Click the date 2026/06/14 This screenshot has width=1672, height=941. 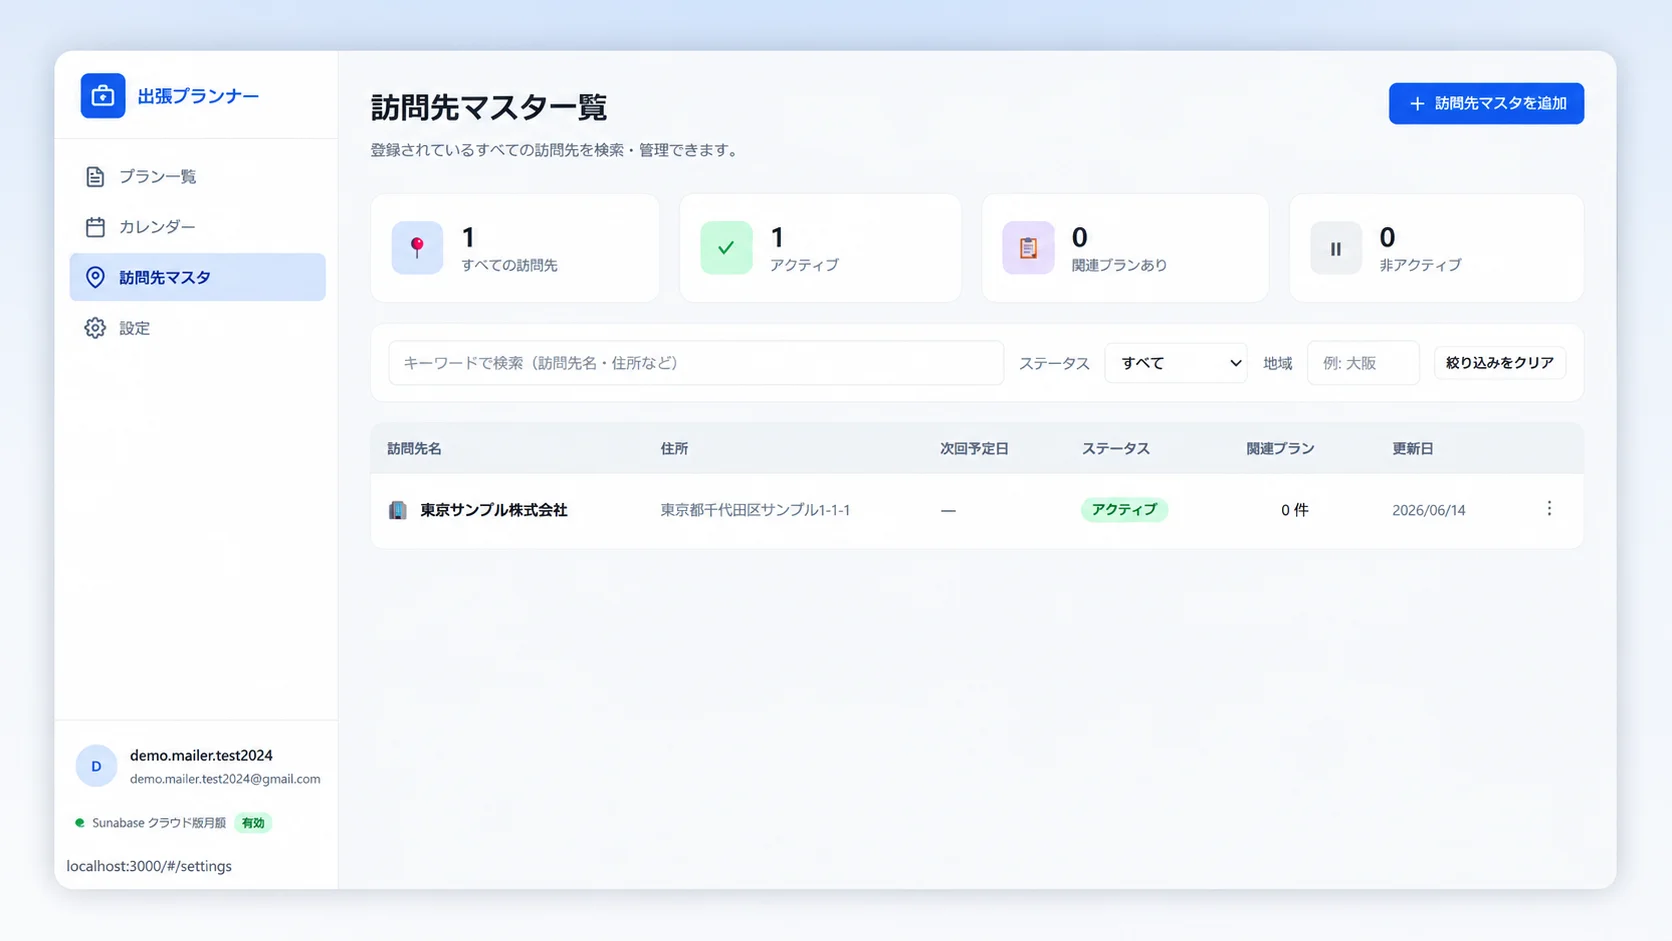point(1428,510)
